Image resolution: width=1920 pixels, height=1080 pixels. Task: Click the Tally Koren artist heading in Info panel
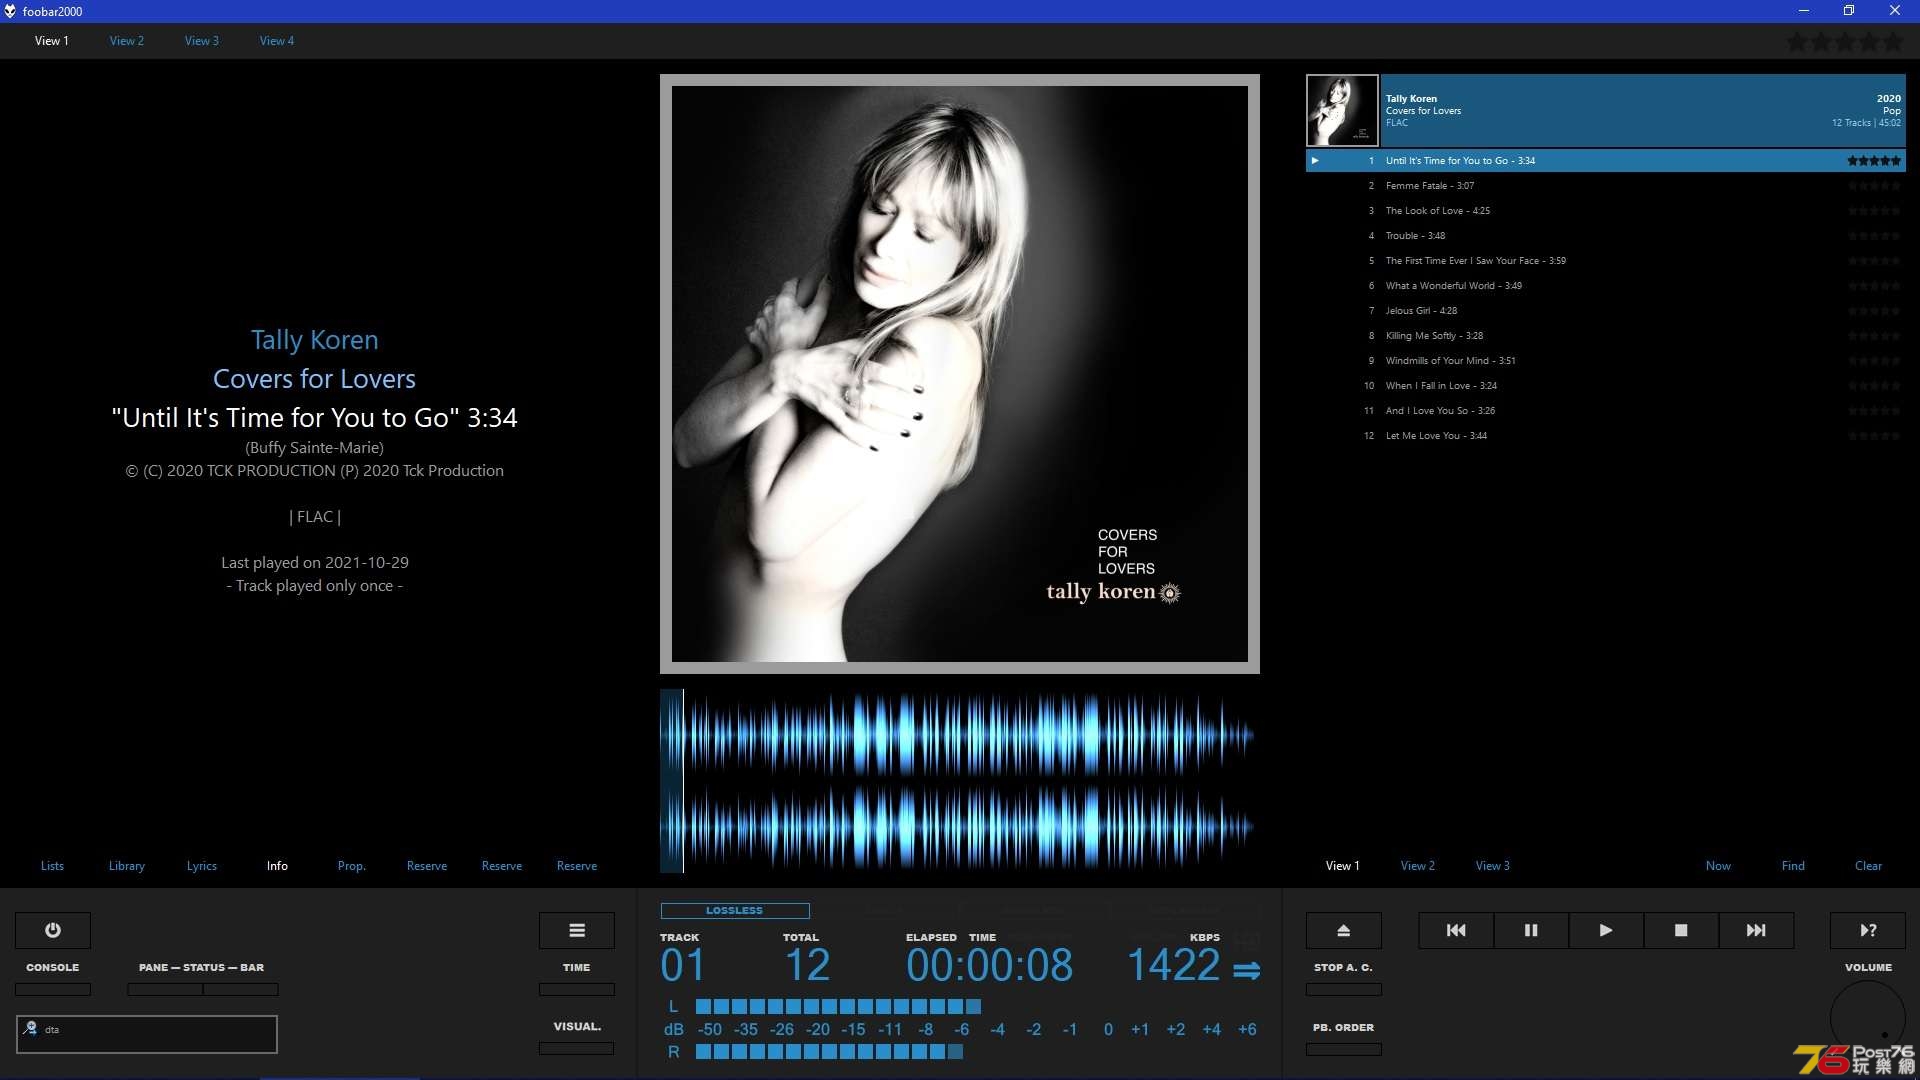[315, 340]
